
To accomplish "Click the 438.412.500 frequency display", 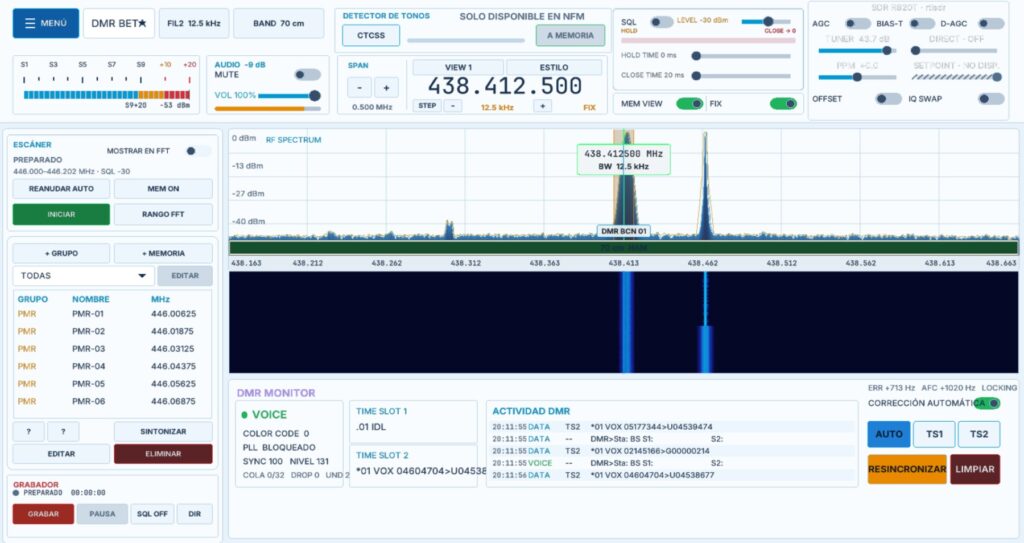I will coord(504,86).
